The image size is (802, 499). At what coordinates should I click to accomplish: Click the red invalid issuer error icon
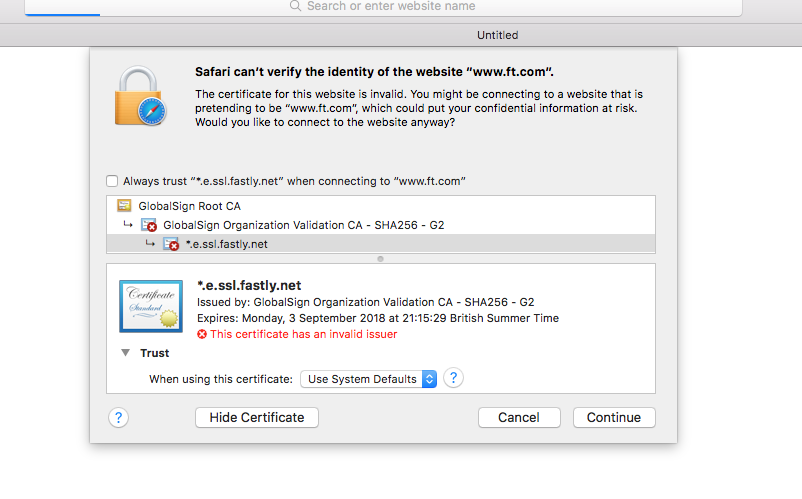coord(202,334)
